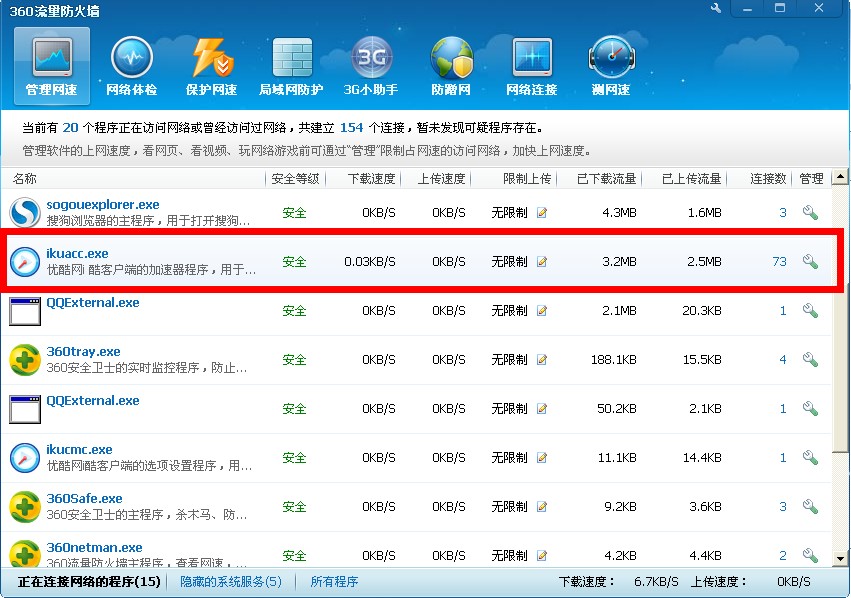Edit upload limit for ikuacc.exe
The image size is (851, 598).
click(541, 262)
